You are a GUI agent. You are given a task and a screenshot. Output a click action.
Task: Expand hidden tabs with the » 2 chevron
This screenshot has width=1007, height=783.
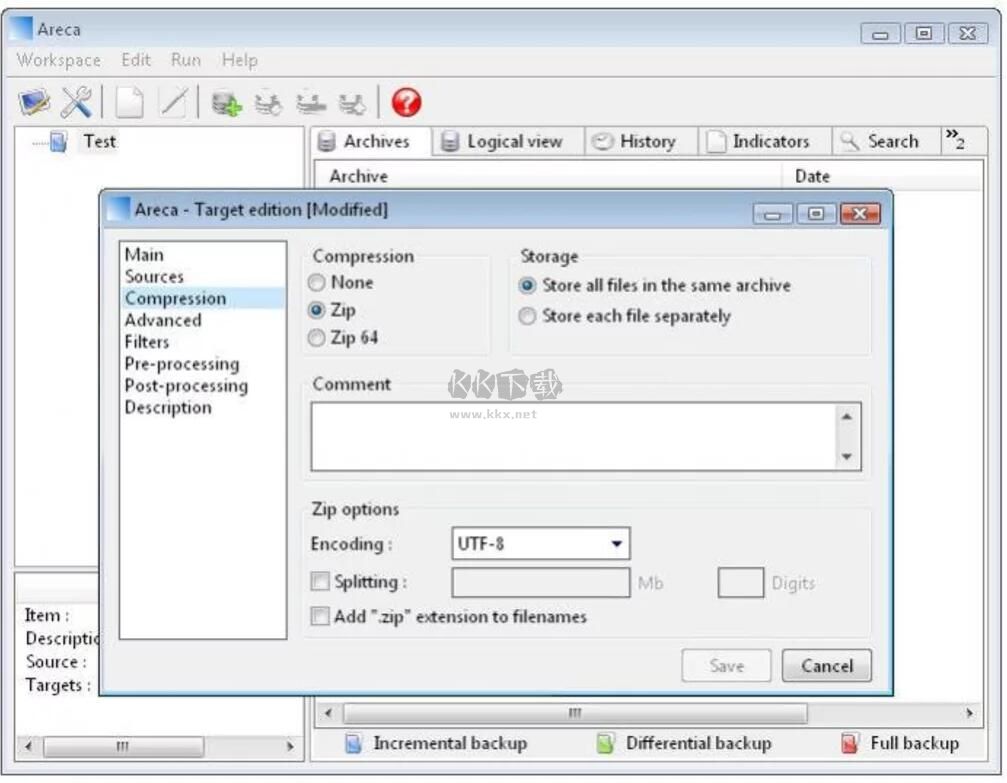955,139
